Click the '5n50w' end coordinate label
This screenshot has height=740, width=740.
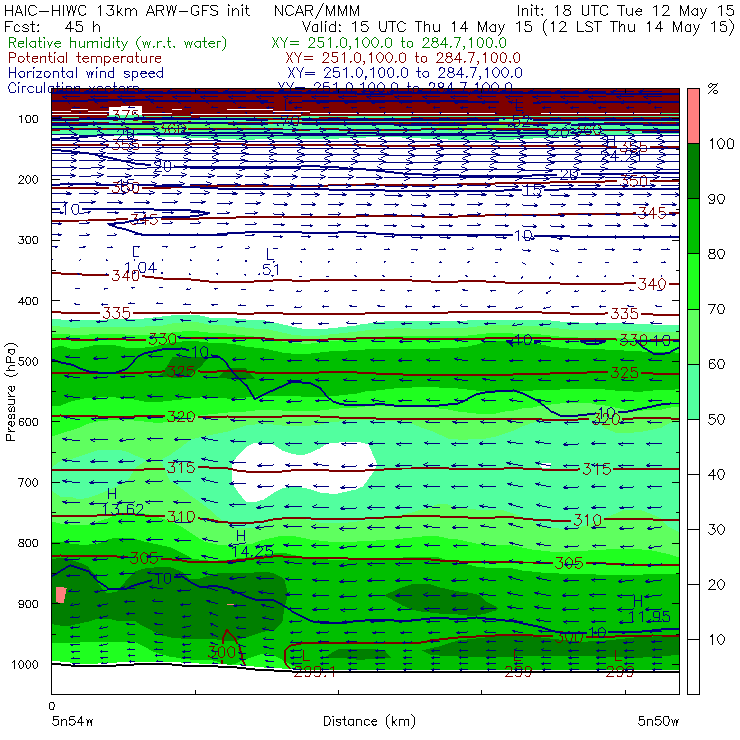(658, 721)
